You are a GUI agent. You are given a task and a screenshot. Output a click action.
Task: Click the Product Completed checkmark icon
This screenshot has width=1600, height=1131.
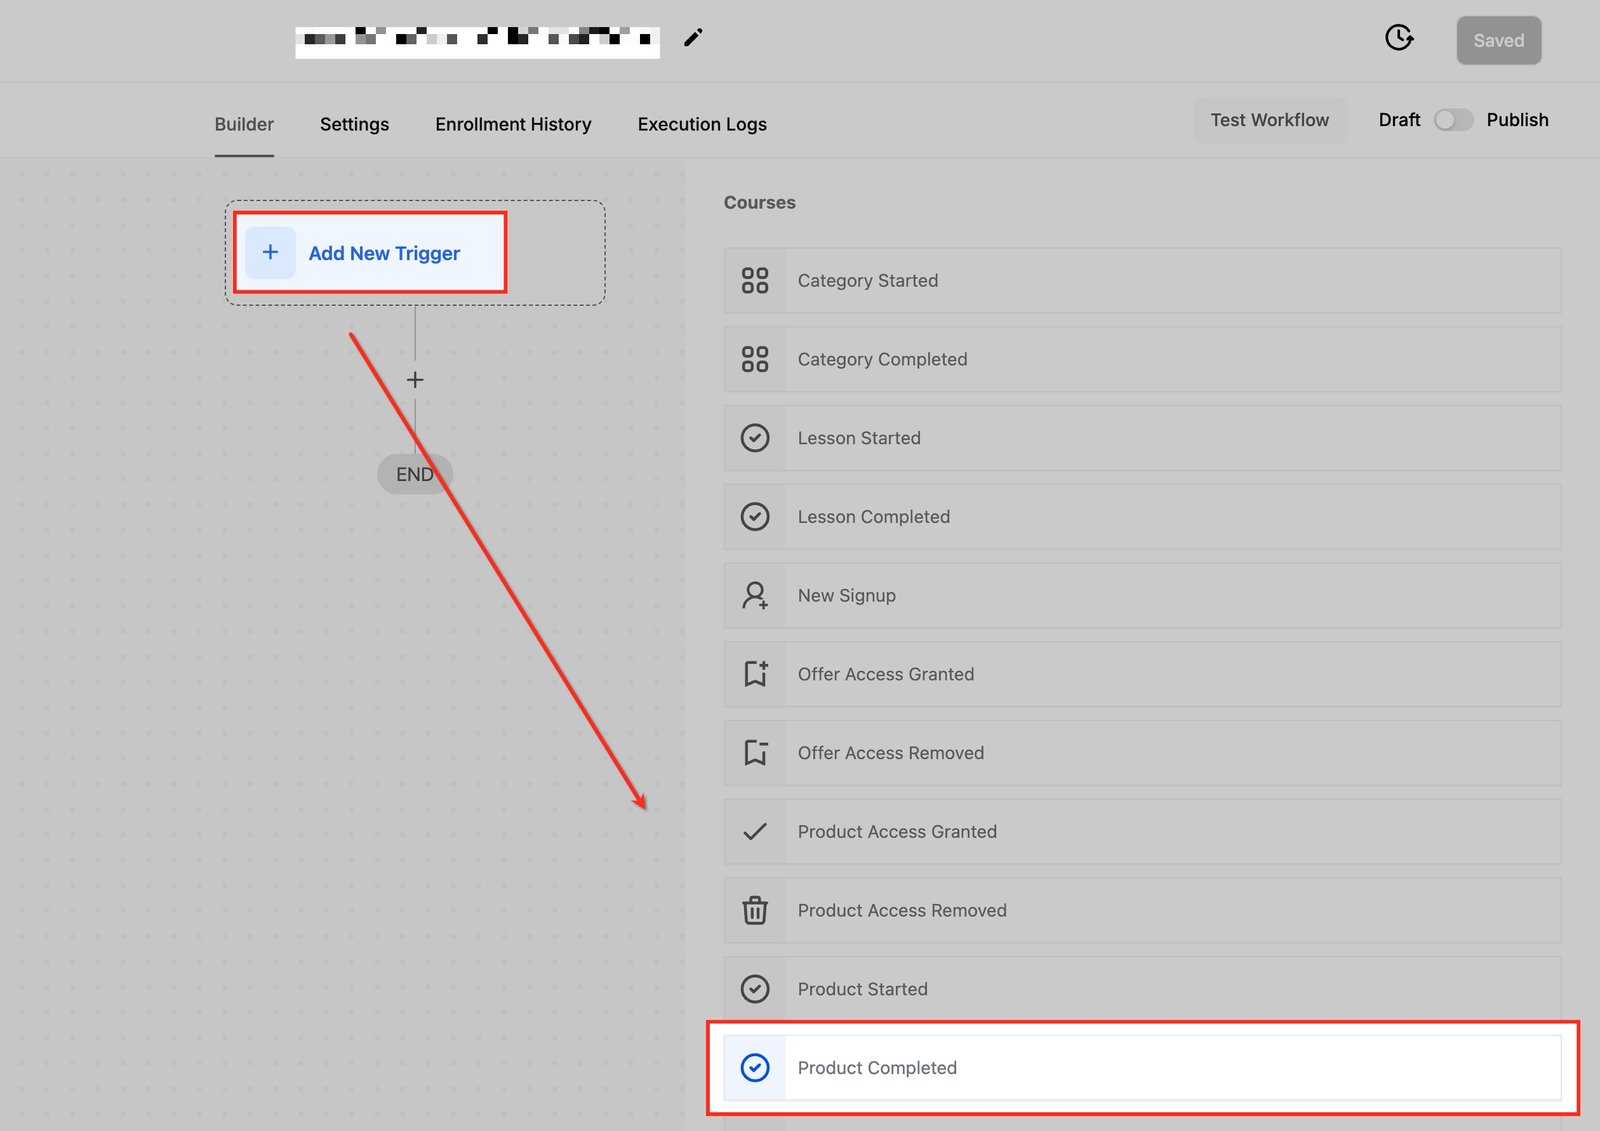click(x=755, y=1068)
